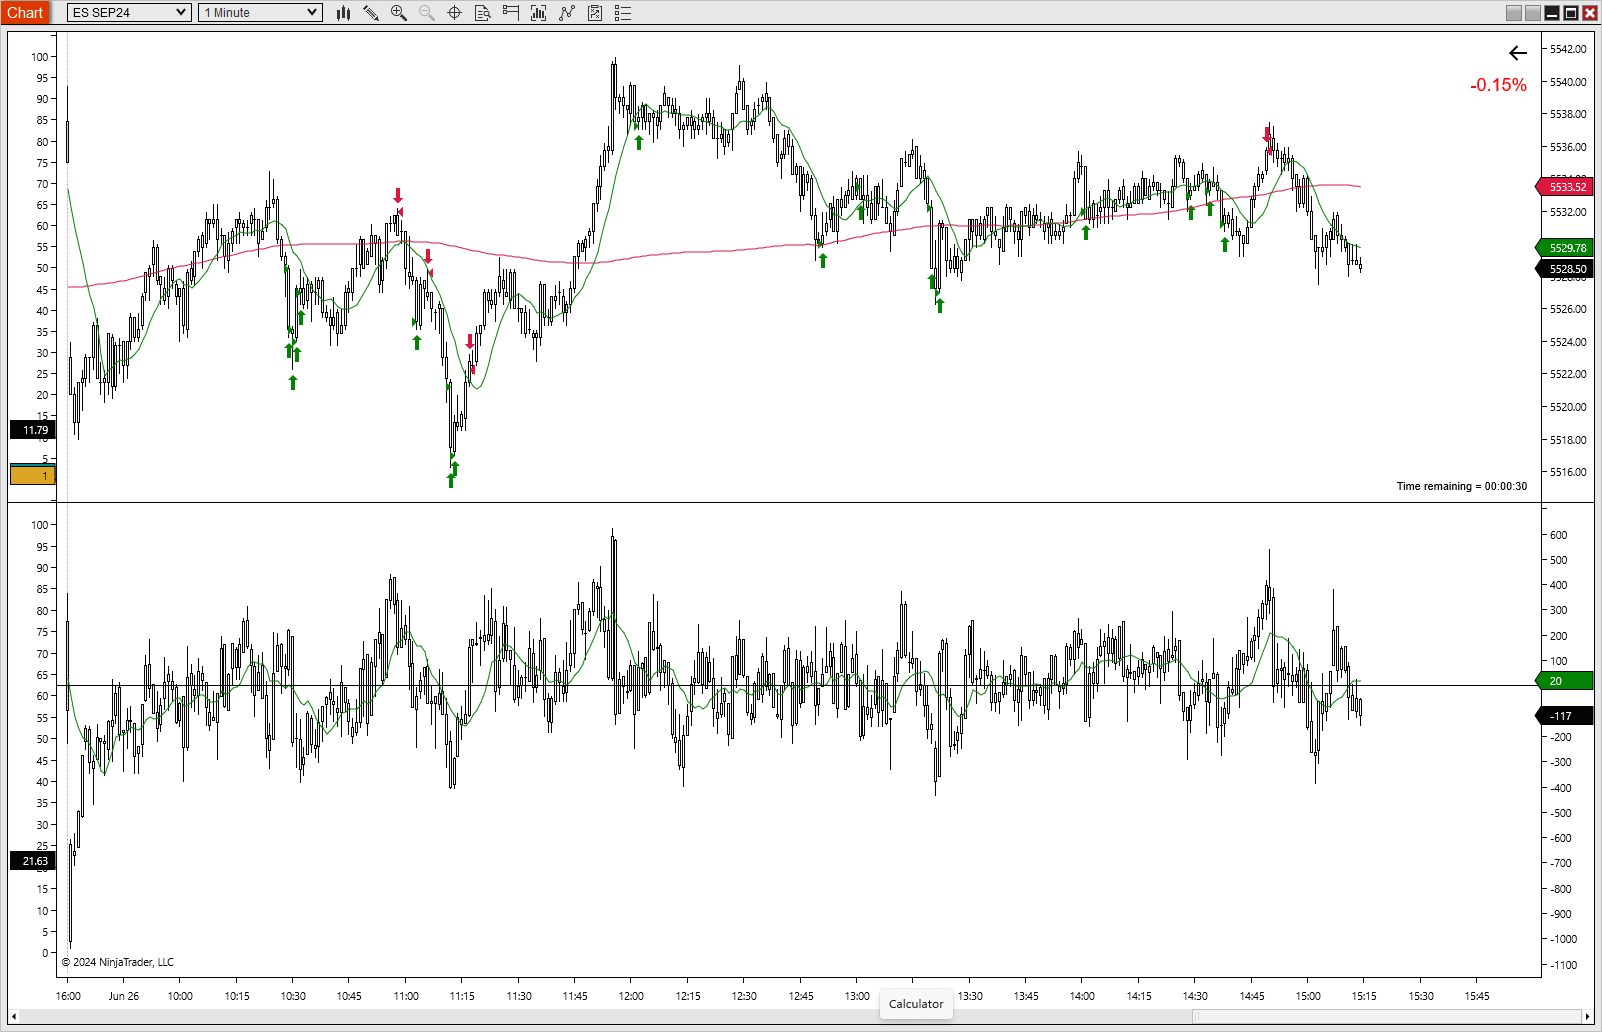Click the 12:00 time axis label

coord(631,996)
